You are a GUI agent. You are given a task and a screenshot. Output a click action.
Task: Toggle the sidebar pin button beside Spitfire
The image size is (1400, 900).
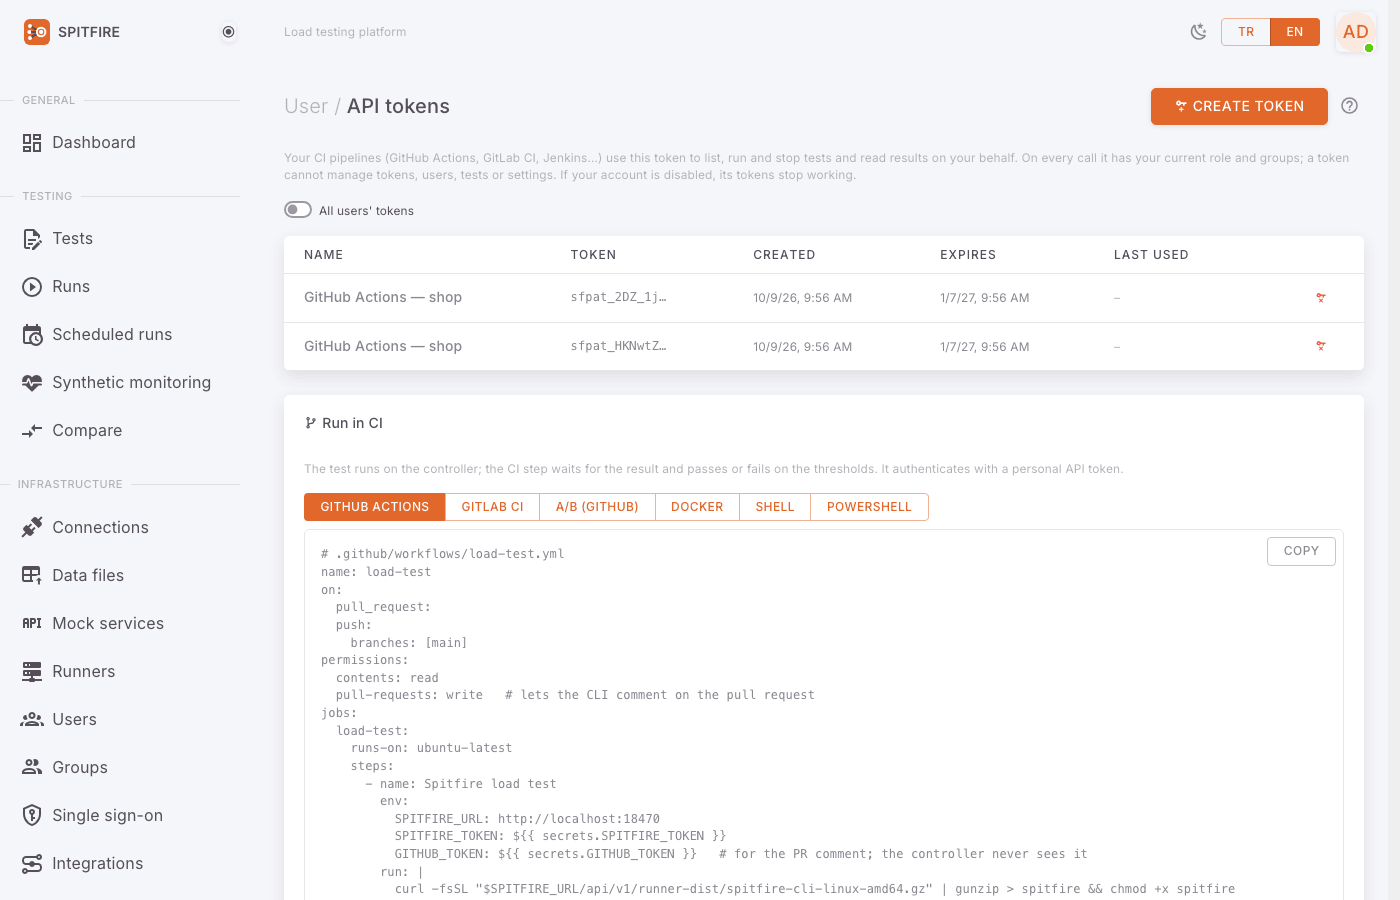pyautogui.click(x=229, y=32)
